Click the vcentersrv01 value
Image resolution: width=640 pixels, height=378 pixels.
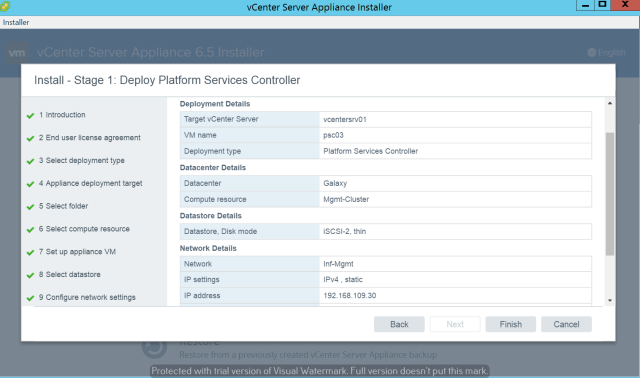tap(345, 119)
